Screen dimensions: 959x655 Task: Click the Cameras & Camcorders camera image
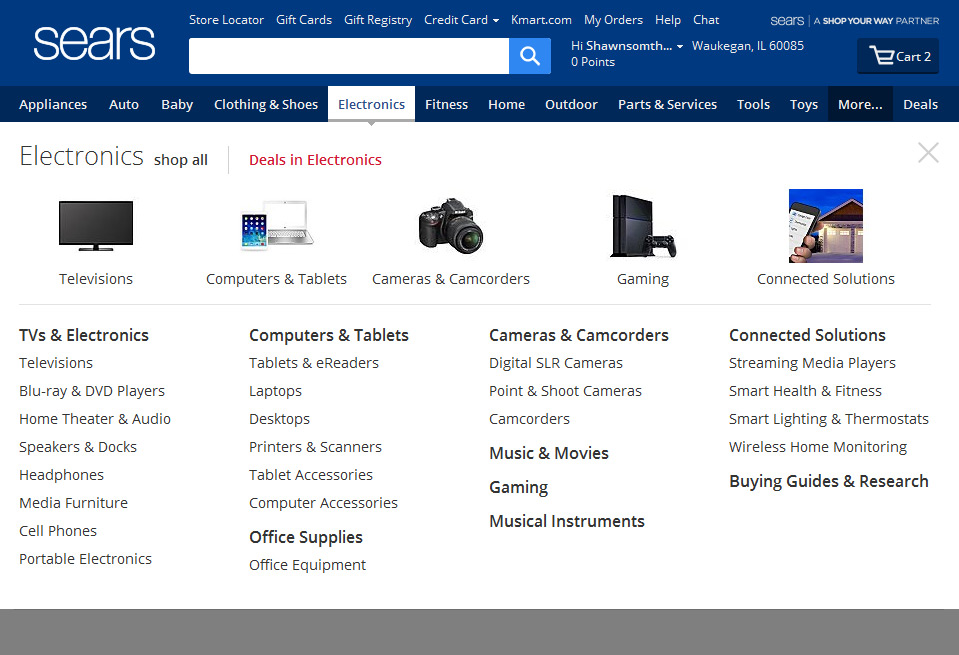coord(451,225)
